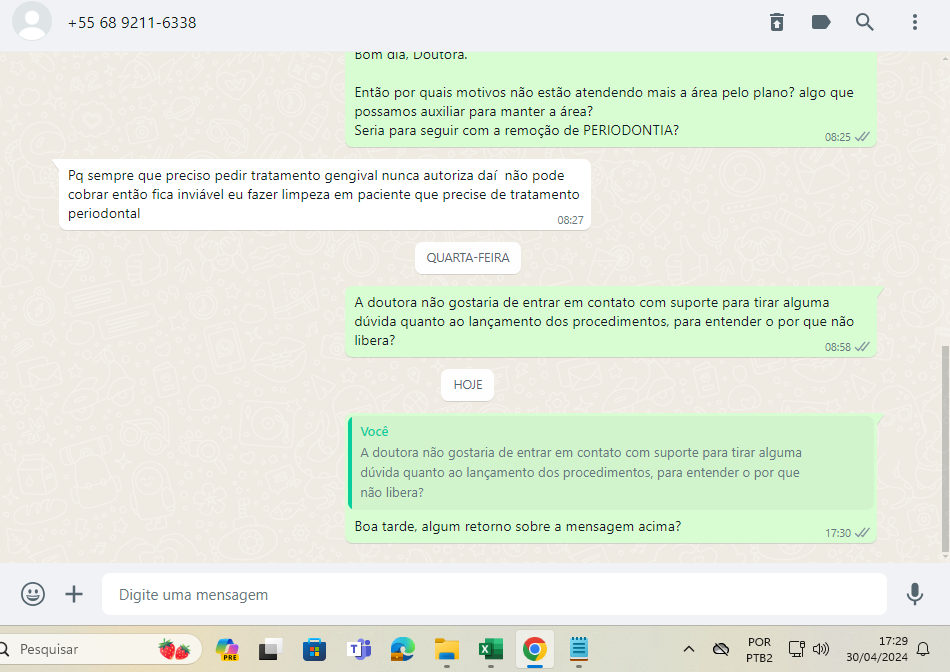Open File Explorer from taskbar
The image size is (950, 672).
(447, 649)
